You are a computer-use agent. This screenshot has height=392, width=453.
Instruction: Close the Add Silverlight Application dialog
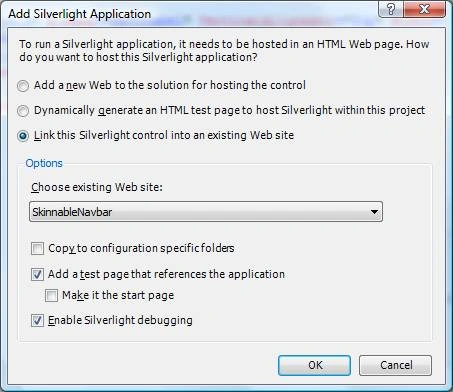point(424,9)
